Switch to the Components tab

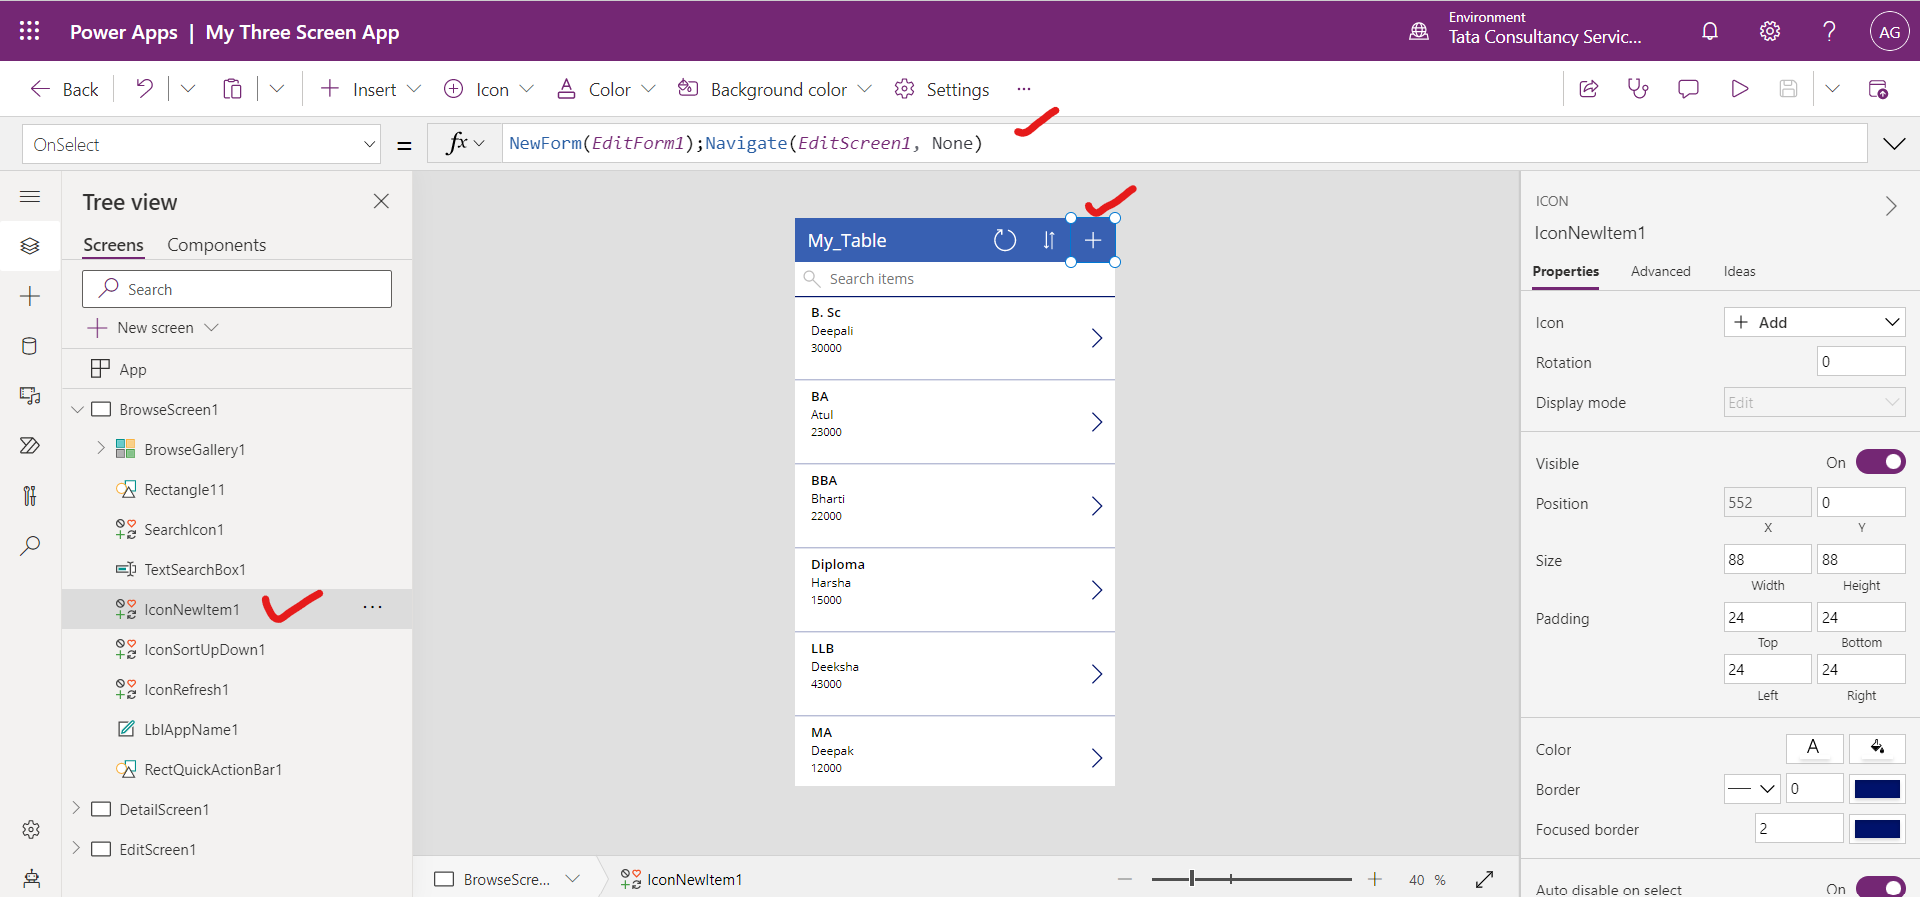click(x=216, y=245)
